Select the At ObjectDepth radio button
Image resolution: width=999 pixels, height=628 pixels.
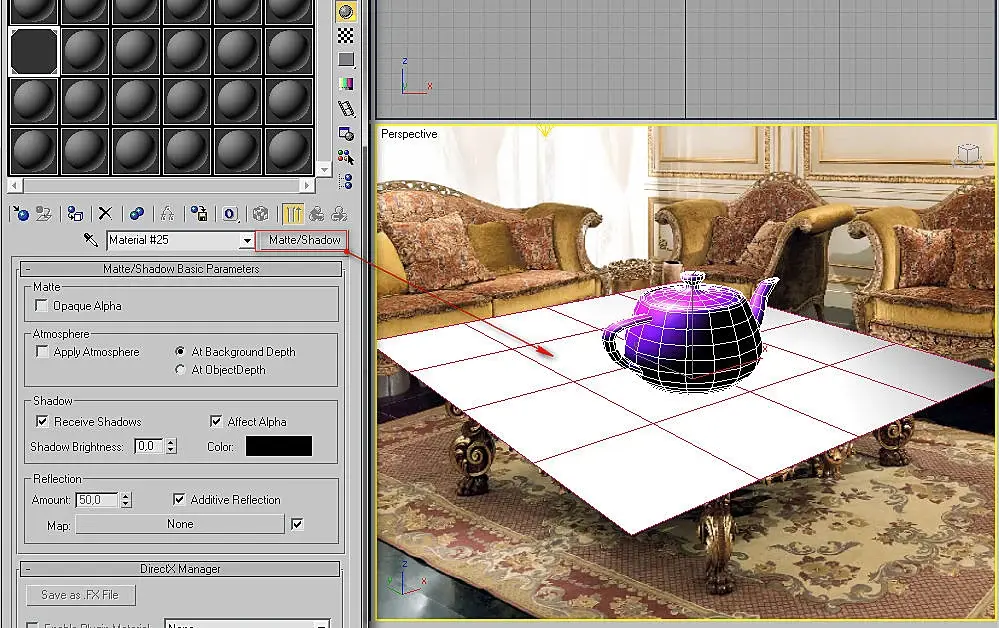tap(180, 369)
